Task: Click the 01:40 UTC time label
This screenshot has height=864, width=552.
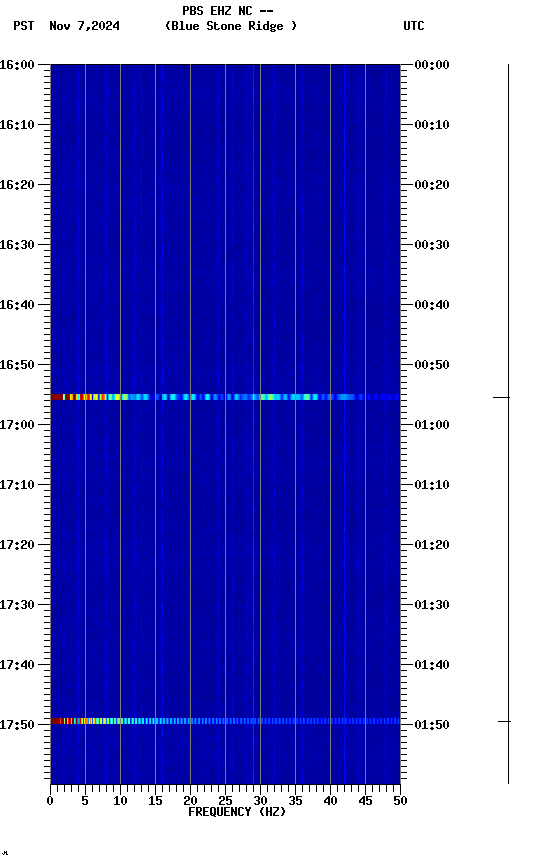Action: 432,665
